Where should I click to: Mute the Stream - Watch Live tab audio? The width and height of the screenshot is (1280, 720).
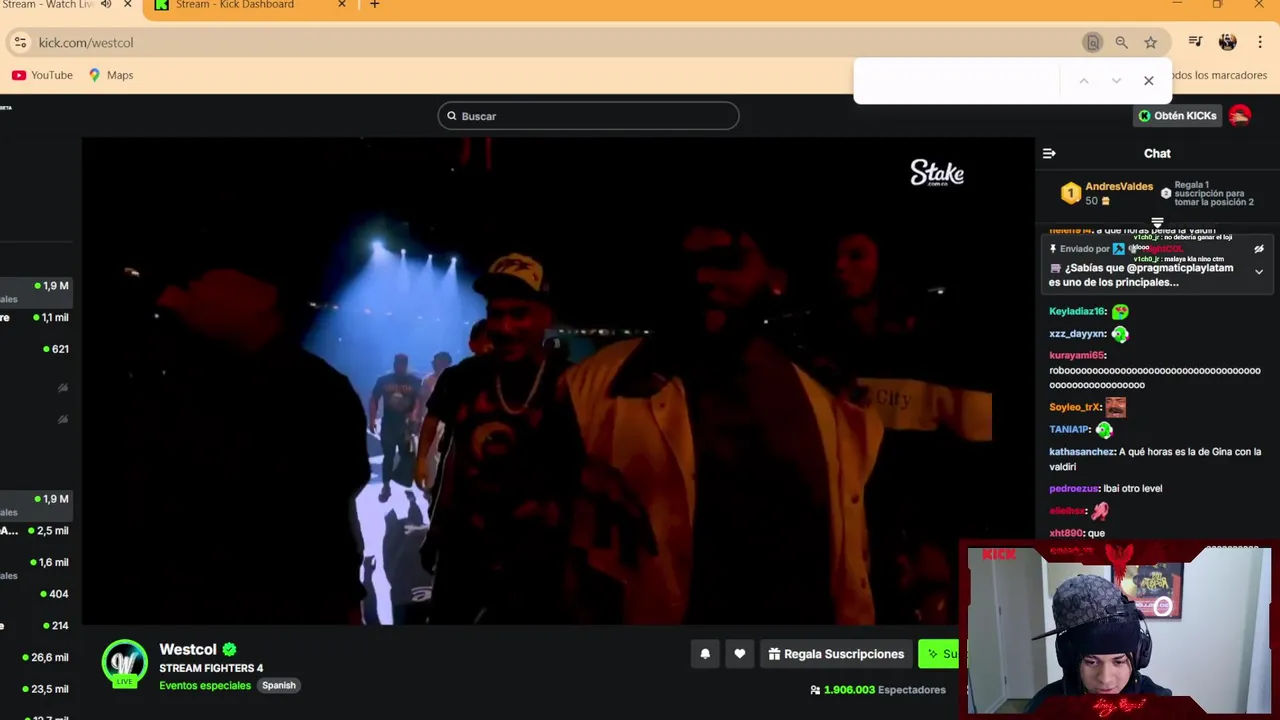click(x=106, y=5)
